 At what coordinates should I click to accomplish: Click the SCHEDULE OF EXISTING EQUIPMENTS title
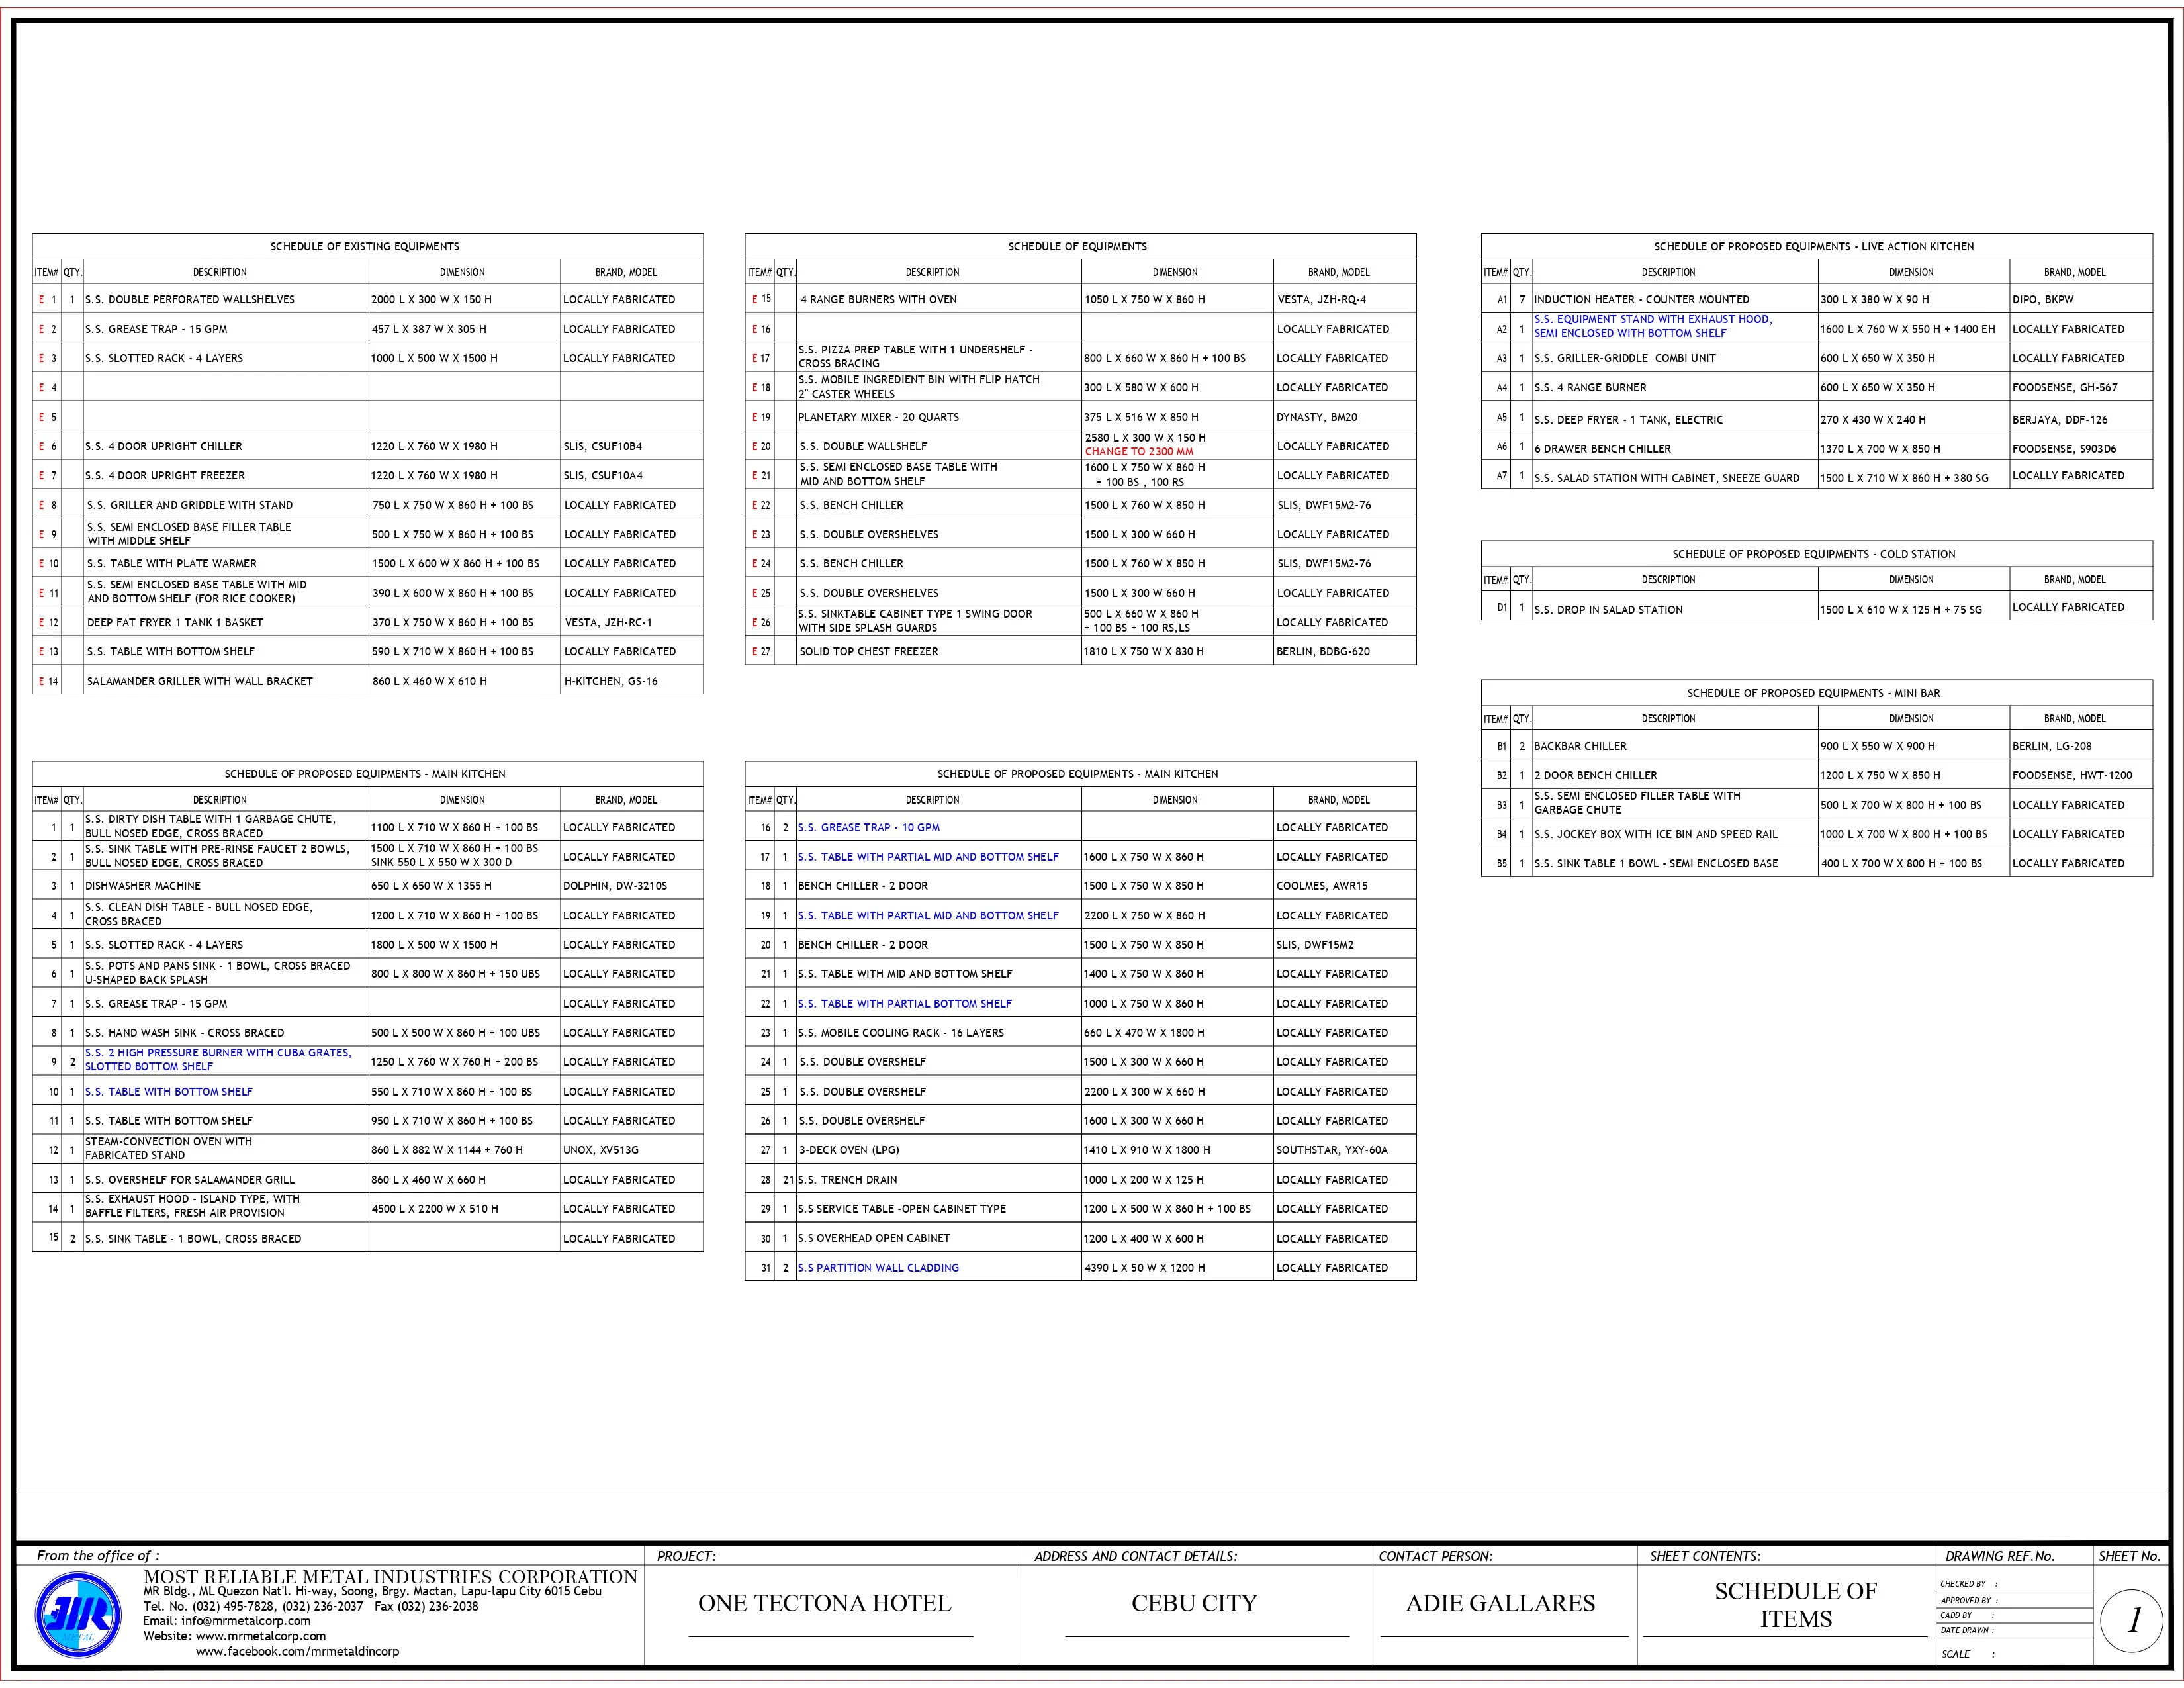point(365,246)
